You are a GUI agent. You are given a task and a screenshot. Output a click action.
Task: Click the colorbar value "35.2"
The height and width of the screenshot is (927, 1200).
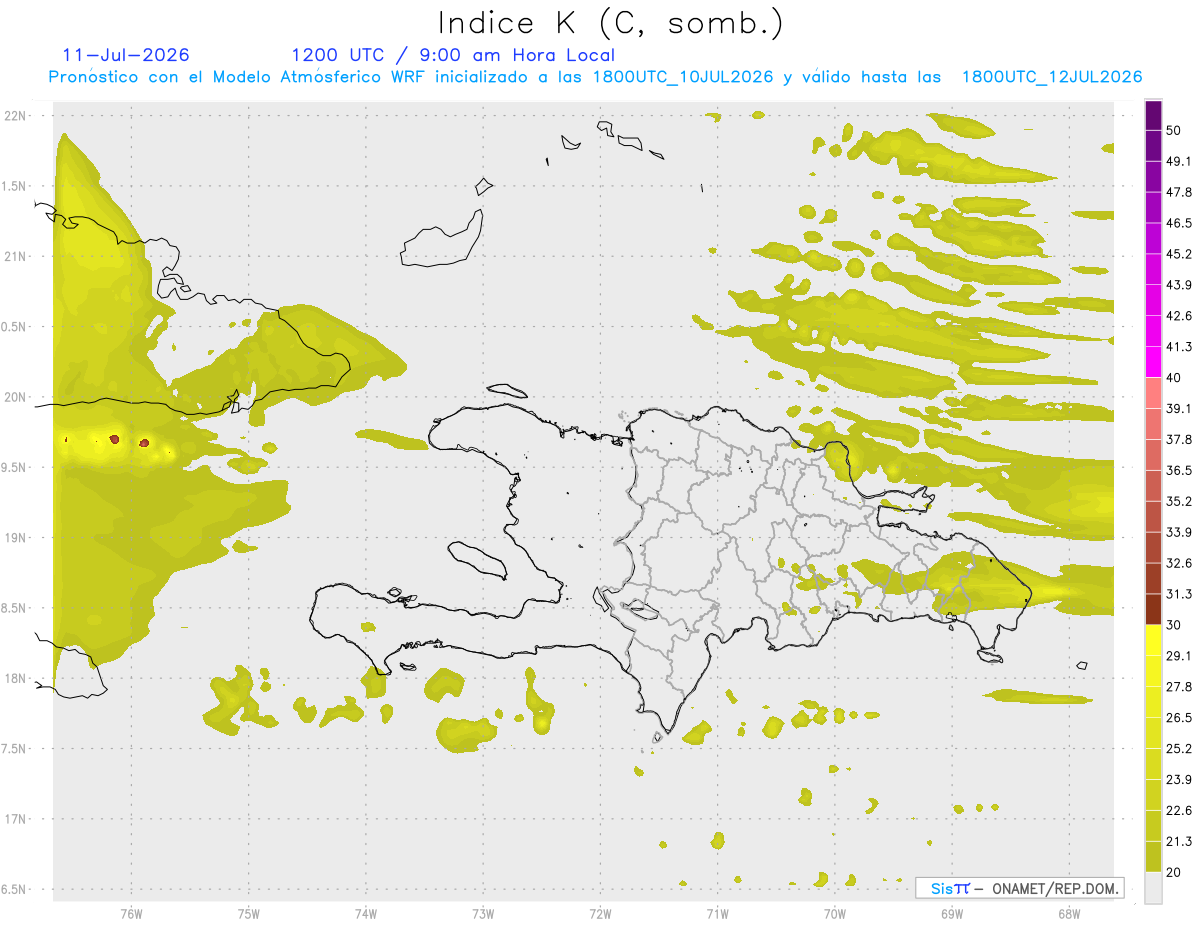1179,501
